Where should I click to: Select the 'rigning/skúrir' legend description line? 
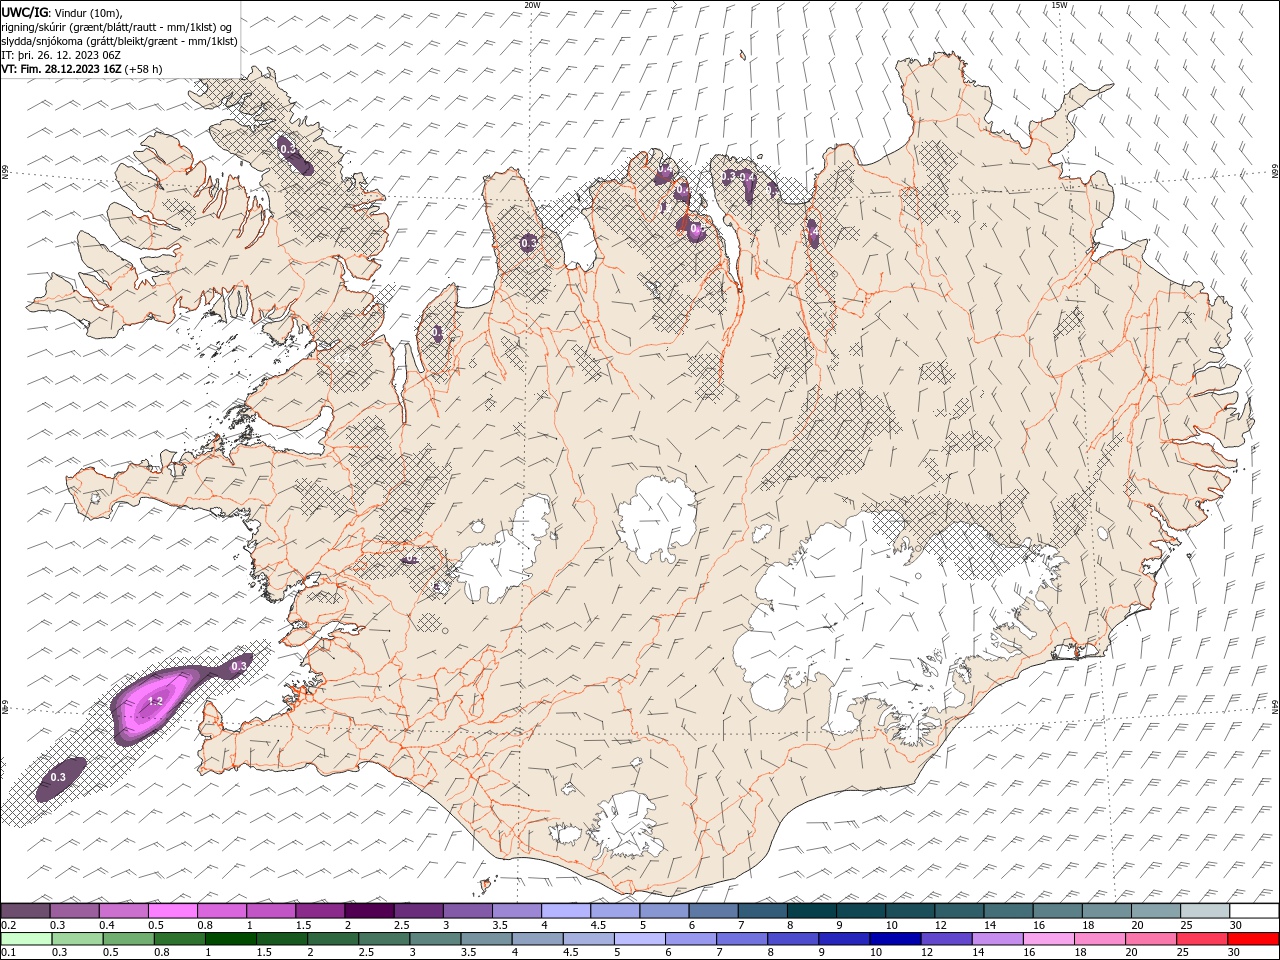coord(119,26)
